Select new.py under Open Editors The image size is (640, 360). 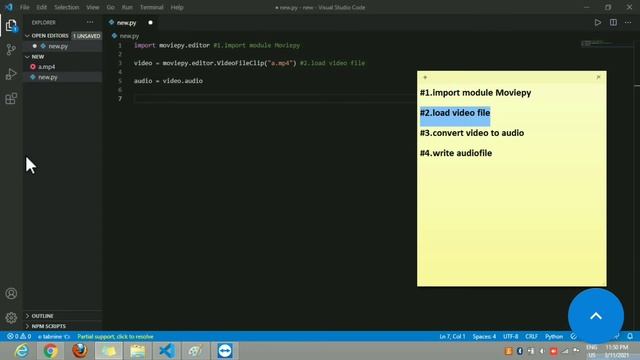point(58,46)
